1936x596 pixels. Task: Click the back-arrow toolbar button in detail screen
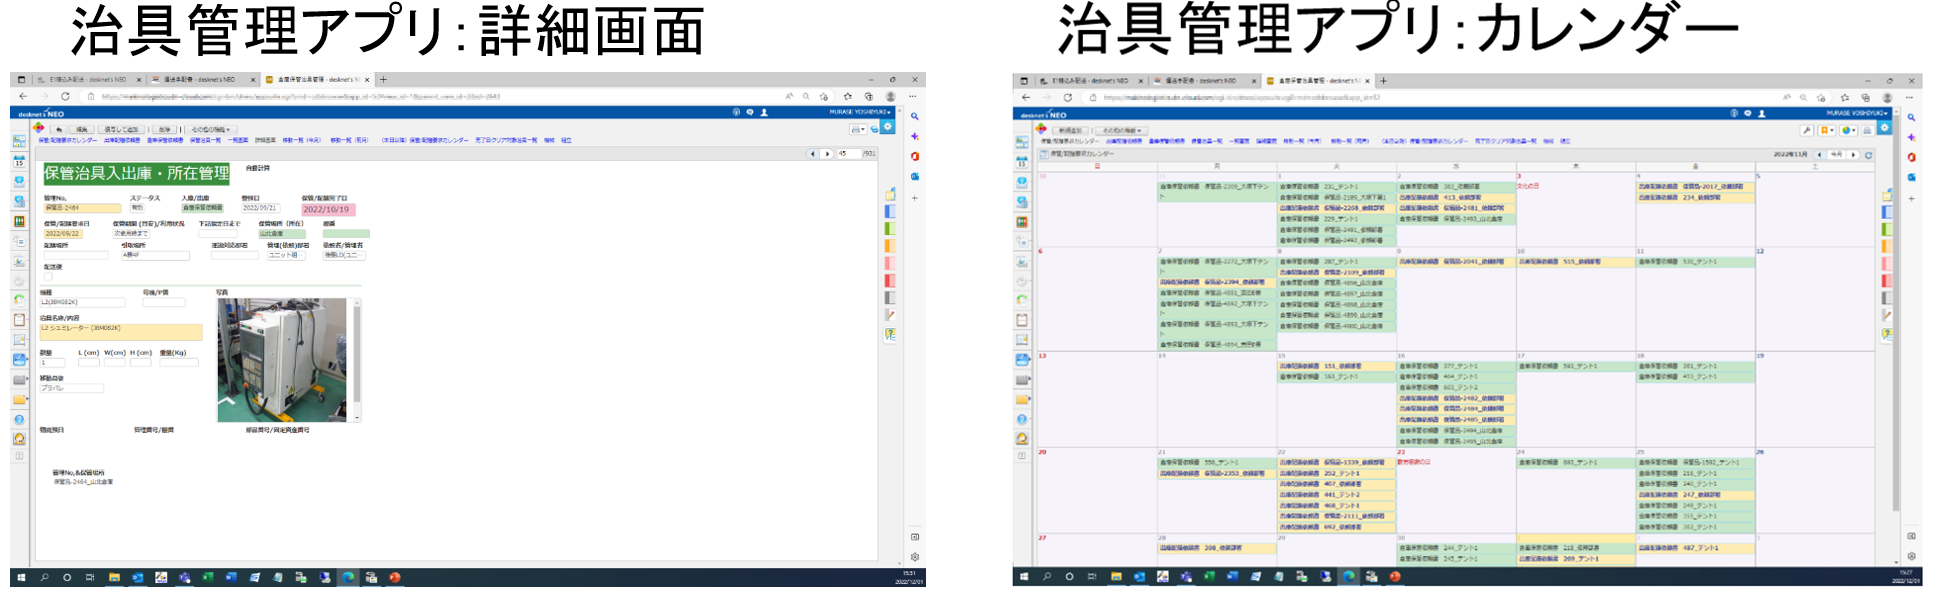pyautogui.click(x=59, y=130)
